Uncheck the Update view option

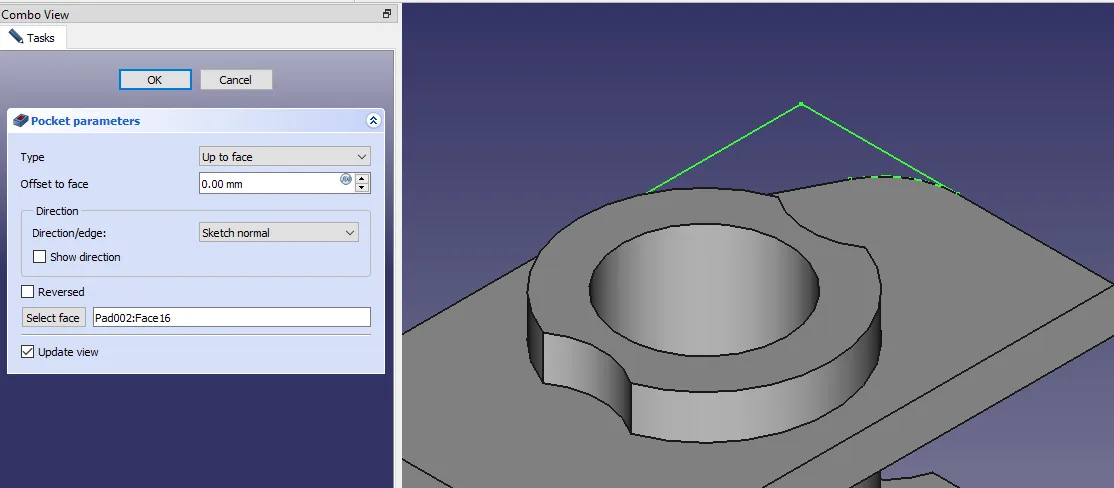click(x=28, y=352)
